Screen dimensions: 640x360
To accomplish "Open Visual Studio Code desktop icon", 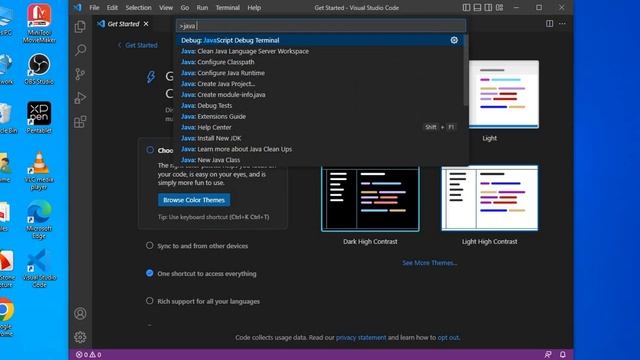I will click(x=39, y=269).
